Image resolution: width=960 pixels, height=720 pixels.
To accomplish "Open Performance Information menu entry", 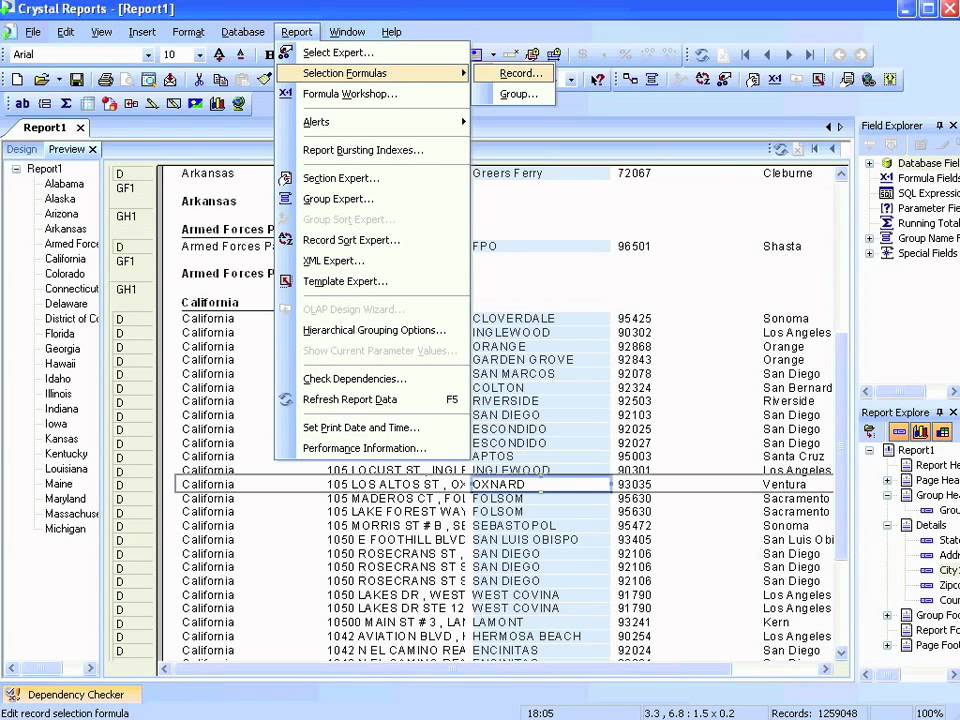I will coord(372,448).
